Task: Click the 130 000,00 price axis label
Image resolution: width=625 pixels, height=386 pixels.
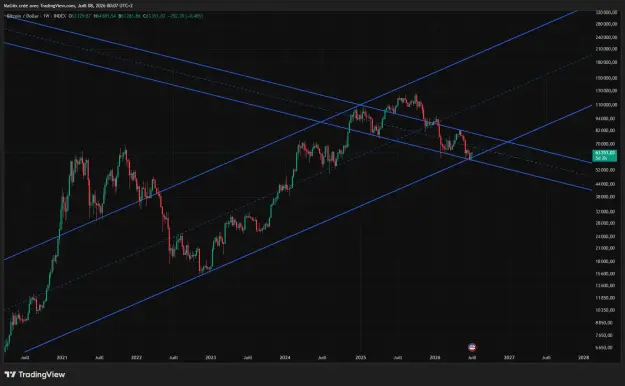Action: (606, 91)
